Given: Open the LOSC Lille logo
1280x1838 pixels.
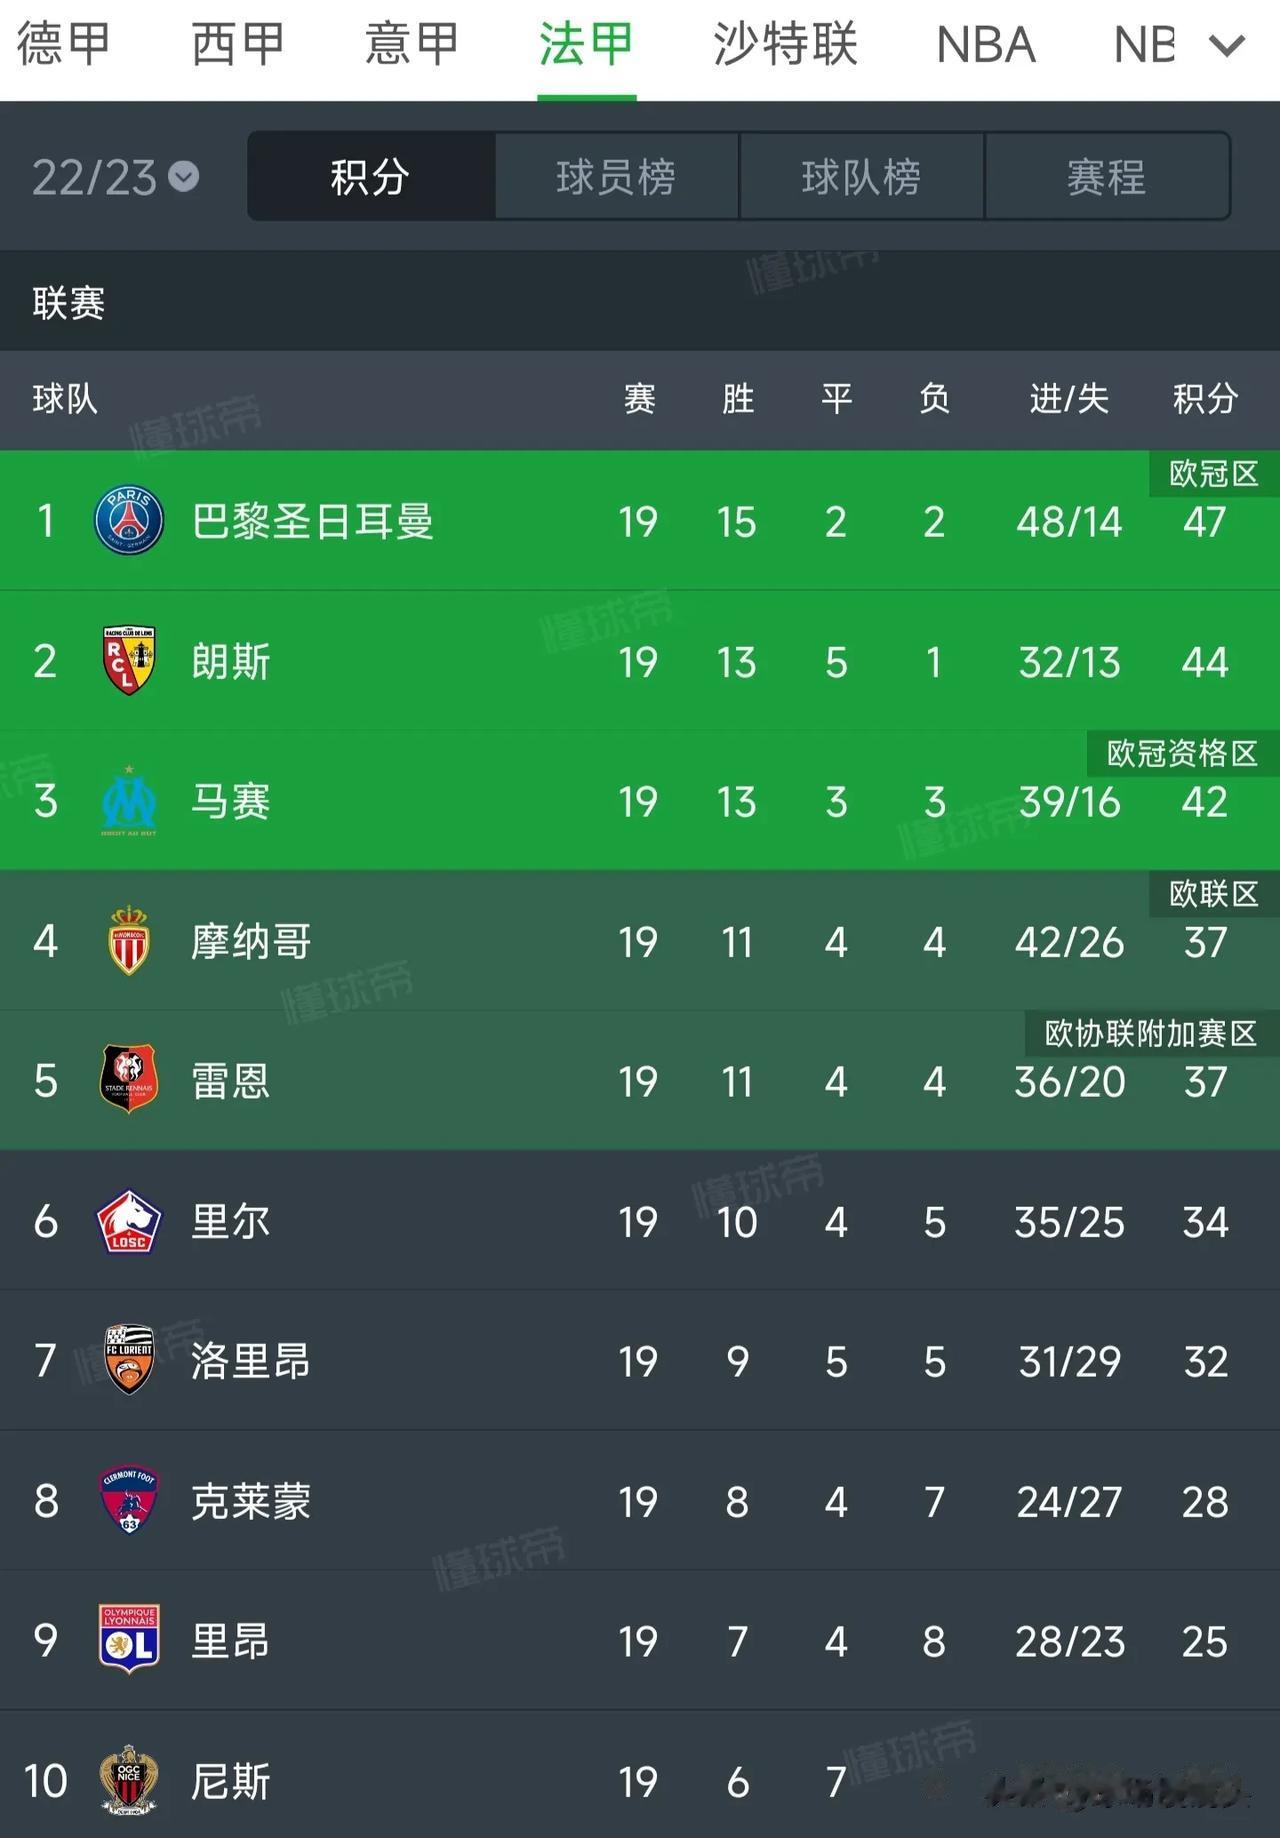Looking at the screenshot, I should tap(129, 1221).
